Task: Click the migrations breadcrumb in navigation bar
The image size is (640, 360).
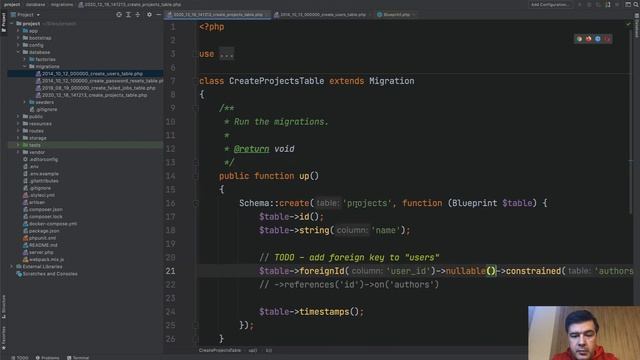Action: coord(62,4)
